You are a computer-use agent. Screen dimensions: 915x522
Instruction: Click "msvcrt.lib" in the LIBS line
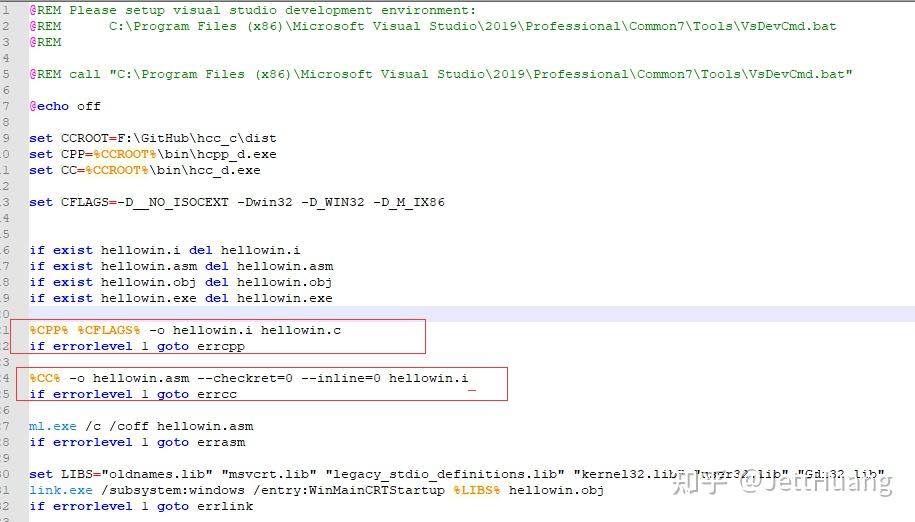[269, 474]
